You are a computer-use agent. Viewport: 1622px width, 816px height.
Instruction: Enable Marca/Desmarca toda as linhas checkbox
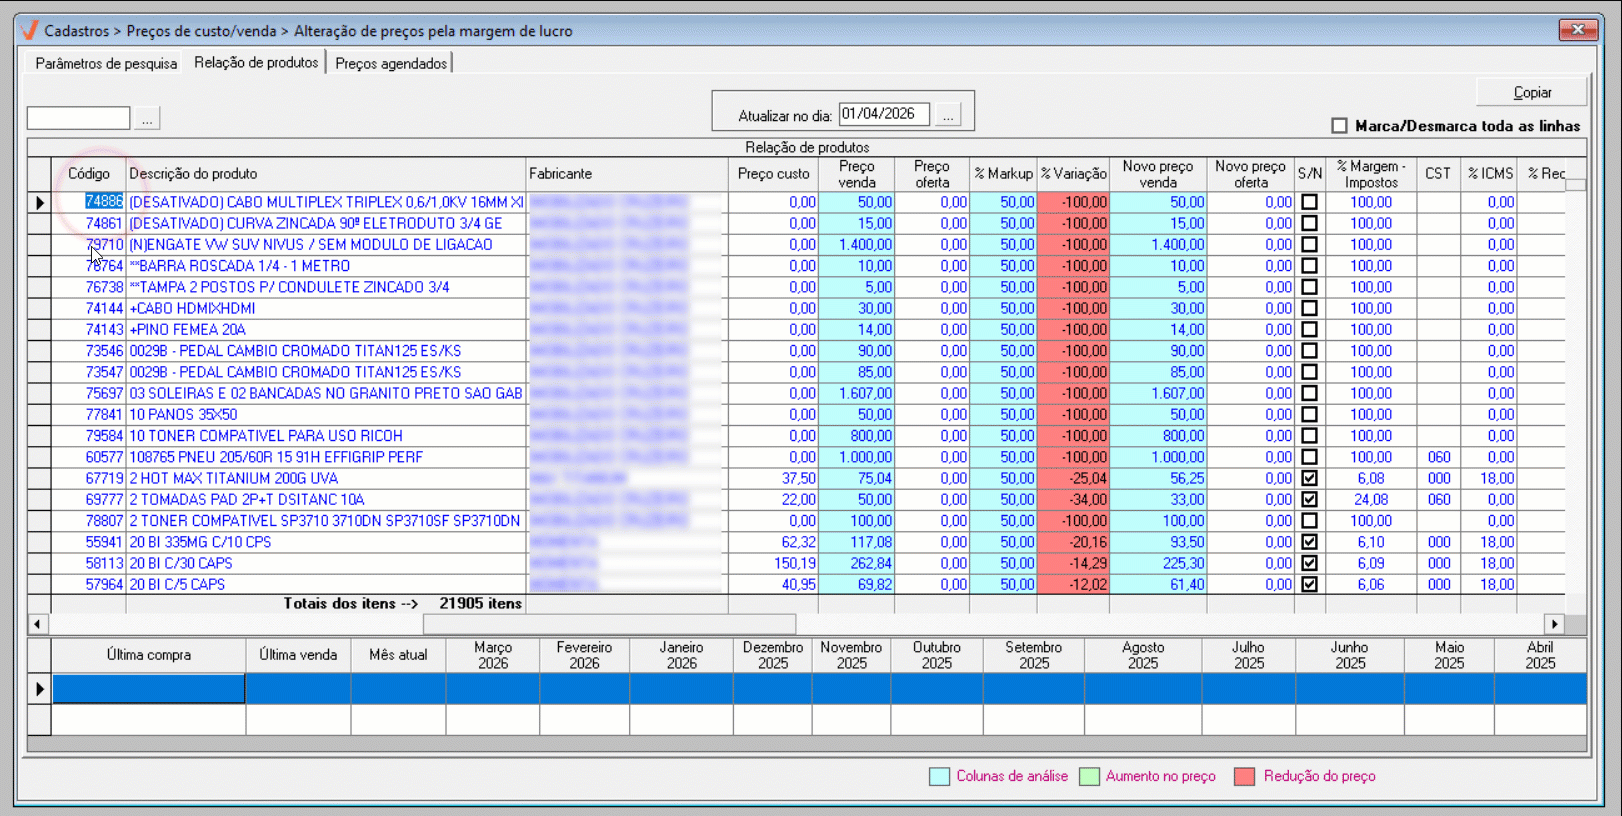click(1340, 126)
